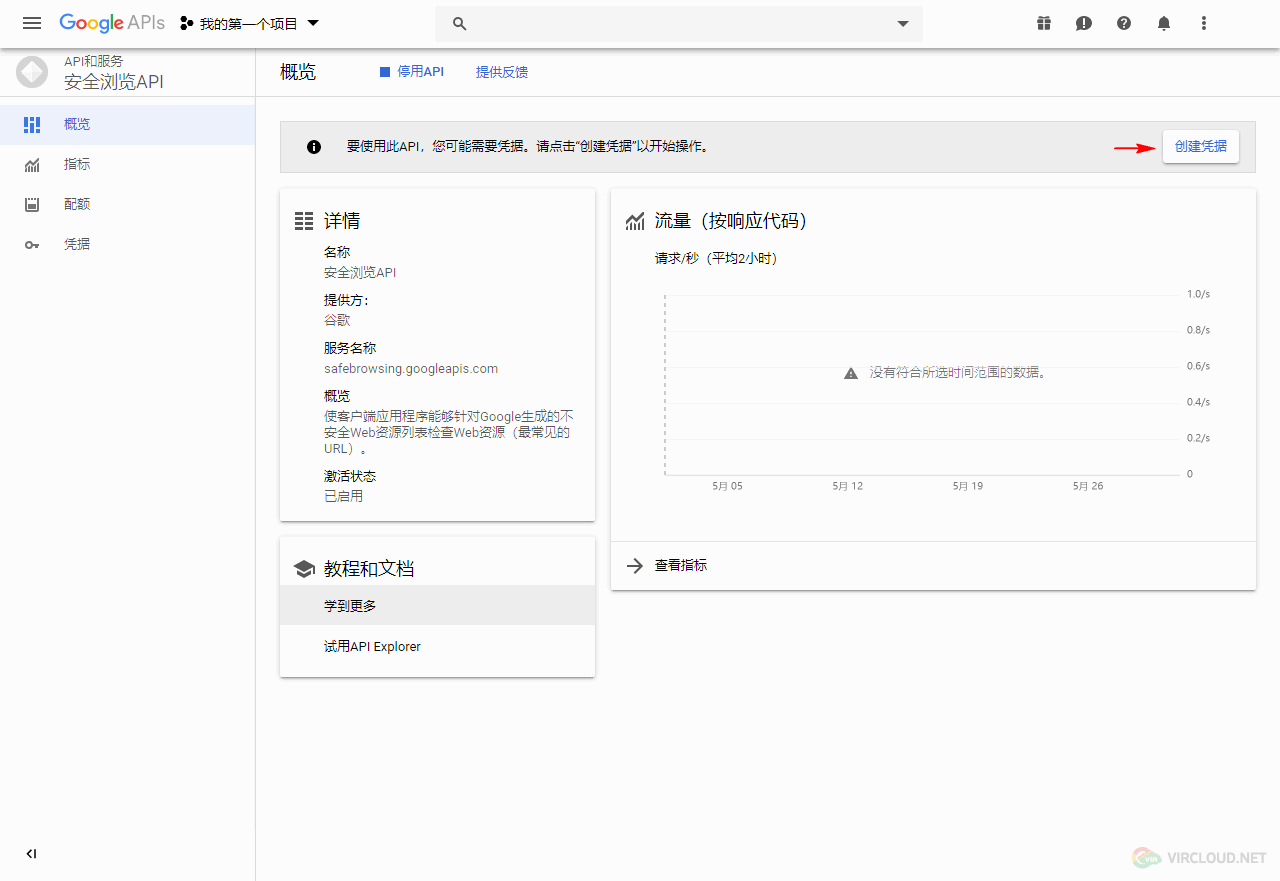Click the Google APIs logo
The image size is (1280, 881).
112,23
